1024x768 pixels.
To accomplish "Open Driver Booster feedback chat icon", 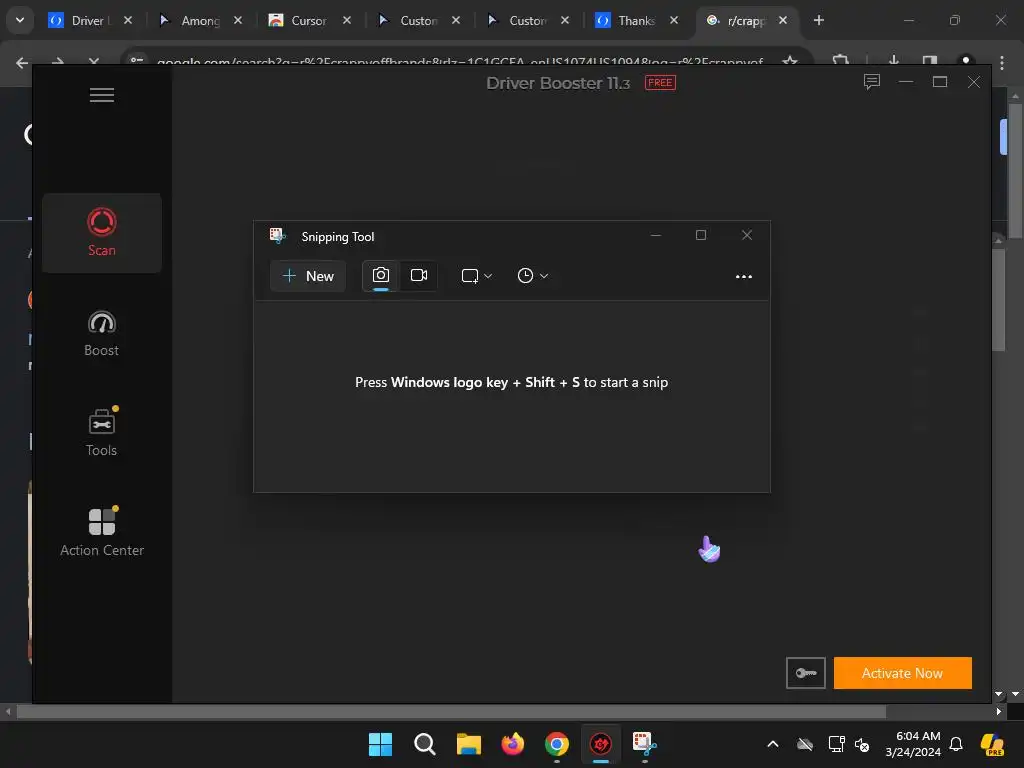I will [872, 82].
